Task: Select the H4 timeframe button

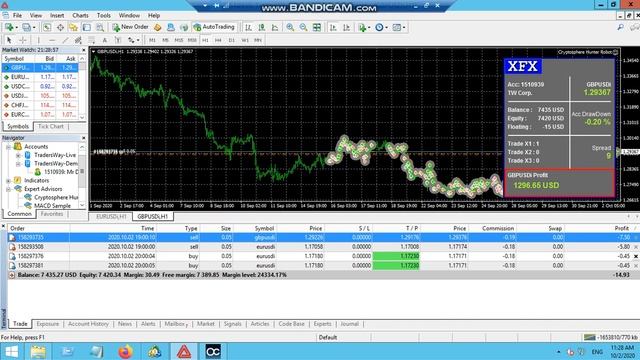Action: coord(218,40)
